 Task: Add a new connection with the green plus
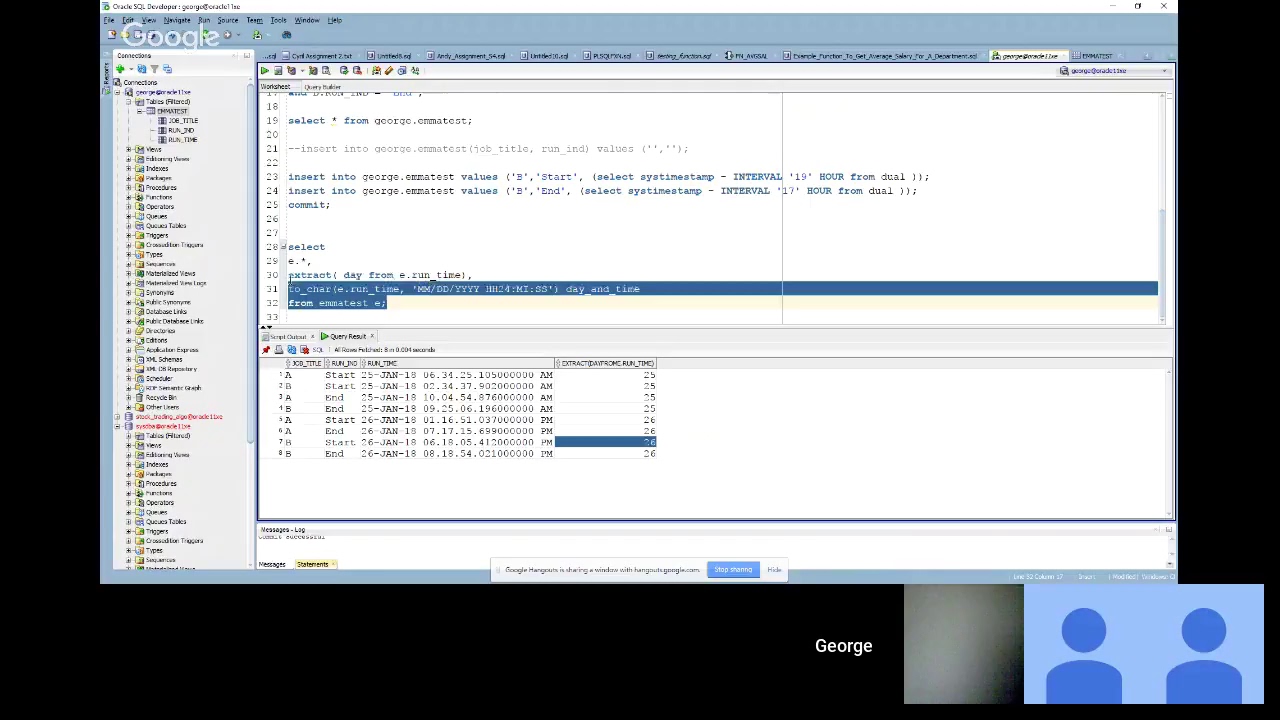tap(120, 69)
